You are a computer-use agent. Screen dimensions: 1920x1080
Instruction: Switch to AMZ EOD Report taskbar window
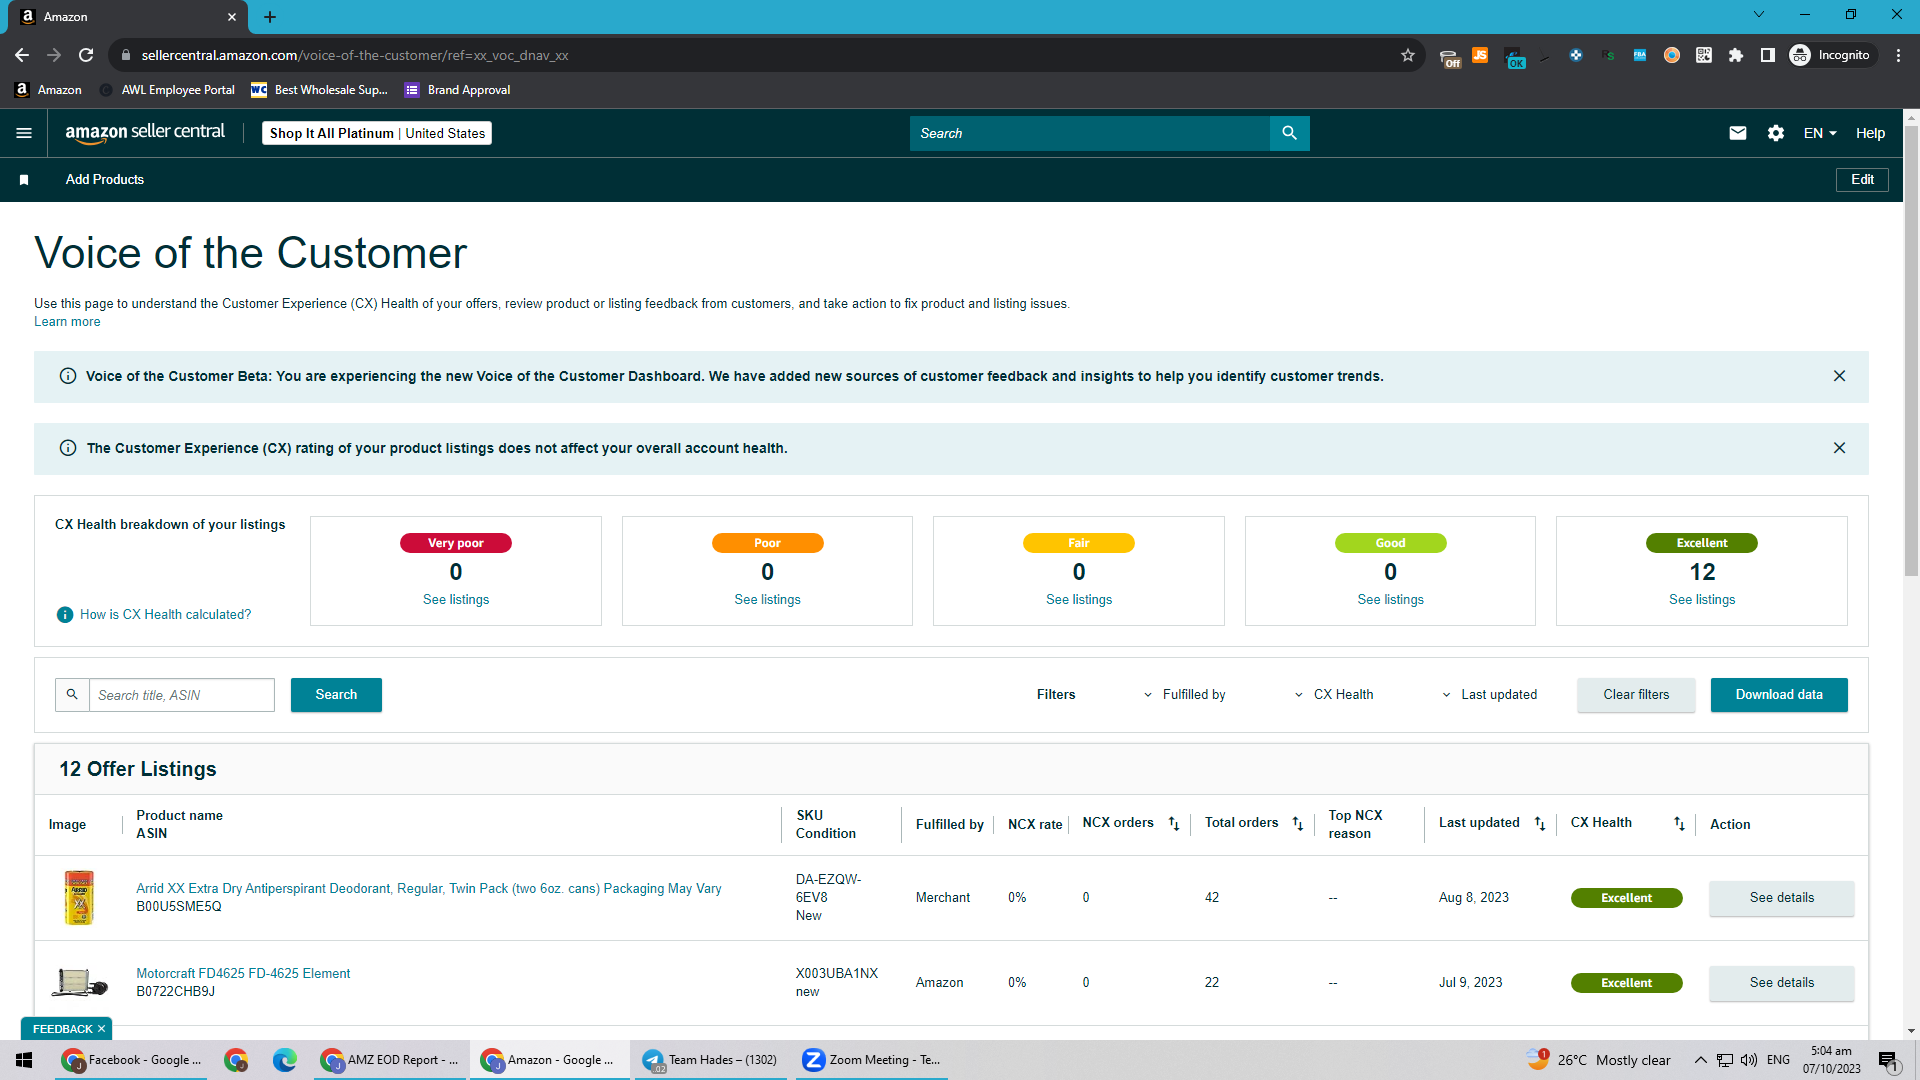click(390, 1060)
